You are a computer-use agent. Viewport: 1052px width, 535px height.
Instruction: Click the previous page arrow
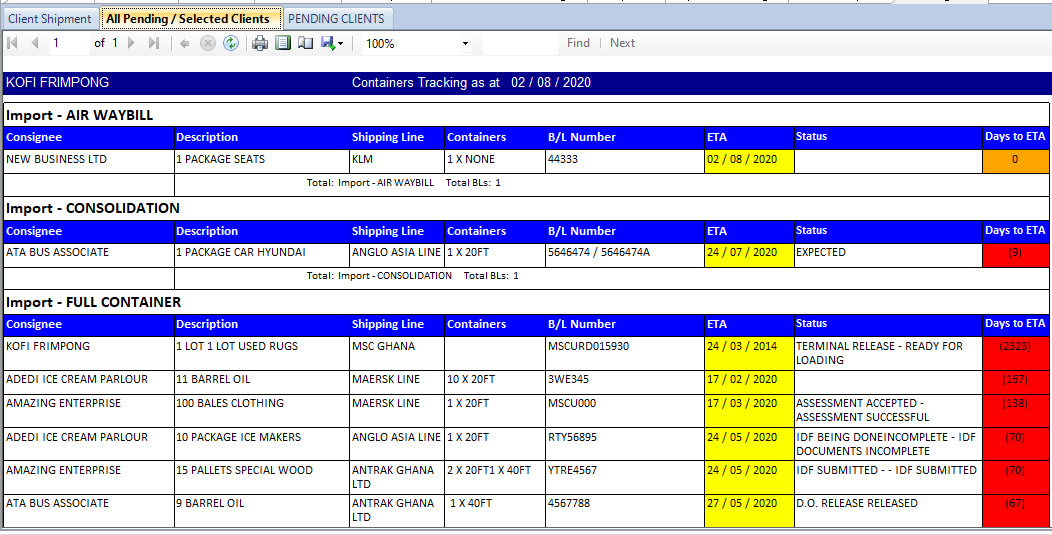tap(35, 43)
